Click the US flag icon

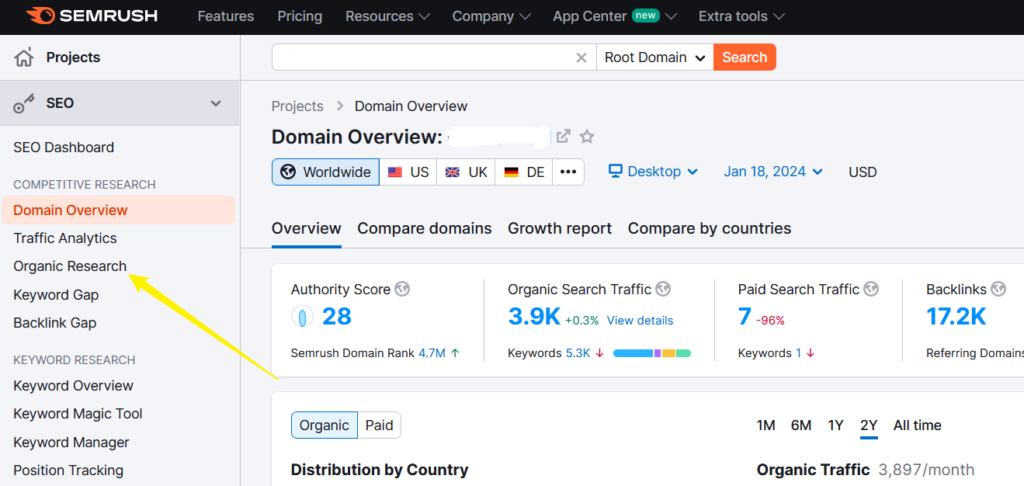[x=394, y=172]
